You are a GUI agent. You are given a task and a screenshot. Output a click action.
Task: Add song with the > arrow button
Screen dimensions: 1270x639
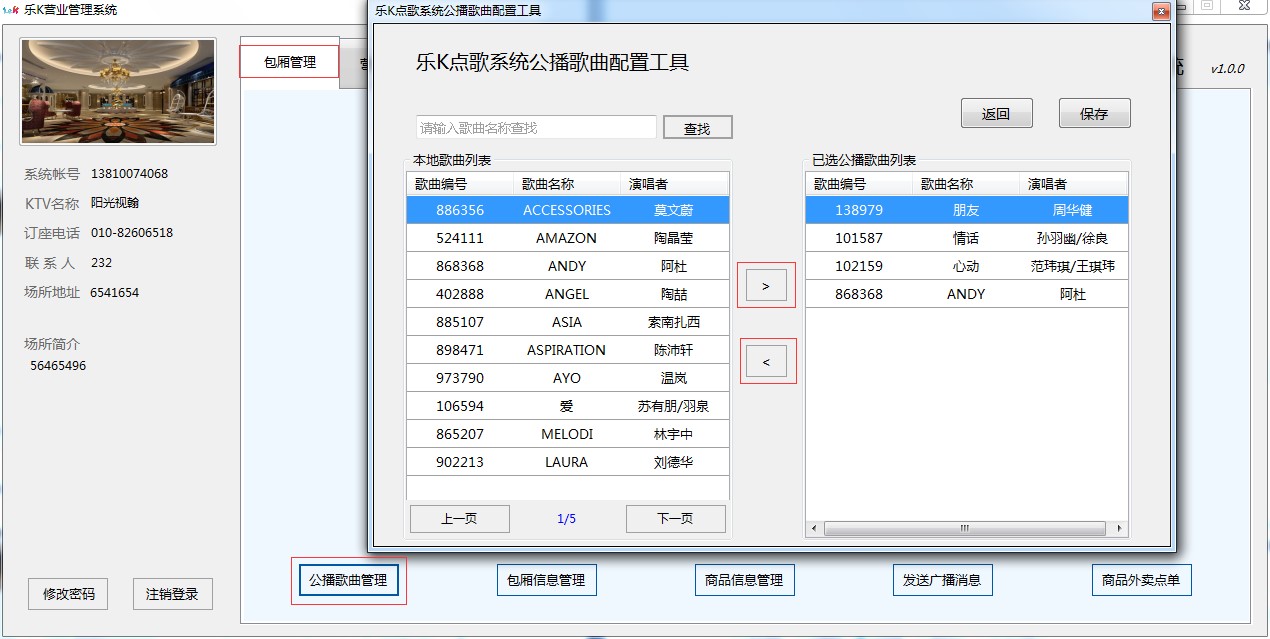[x=766, y=286]
